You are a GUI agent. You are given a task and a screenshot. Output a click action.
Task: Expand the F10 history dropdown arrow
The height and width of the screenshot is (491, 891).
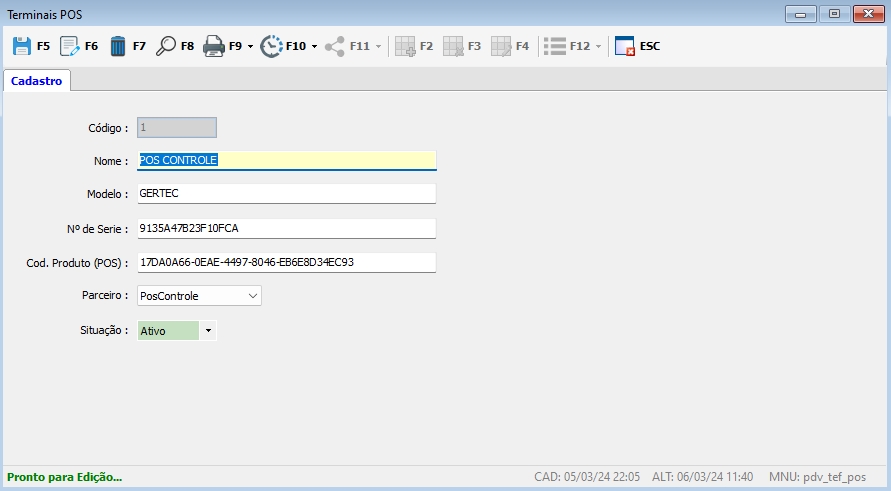click(x=314, y=47)
